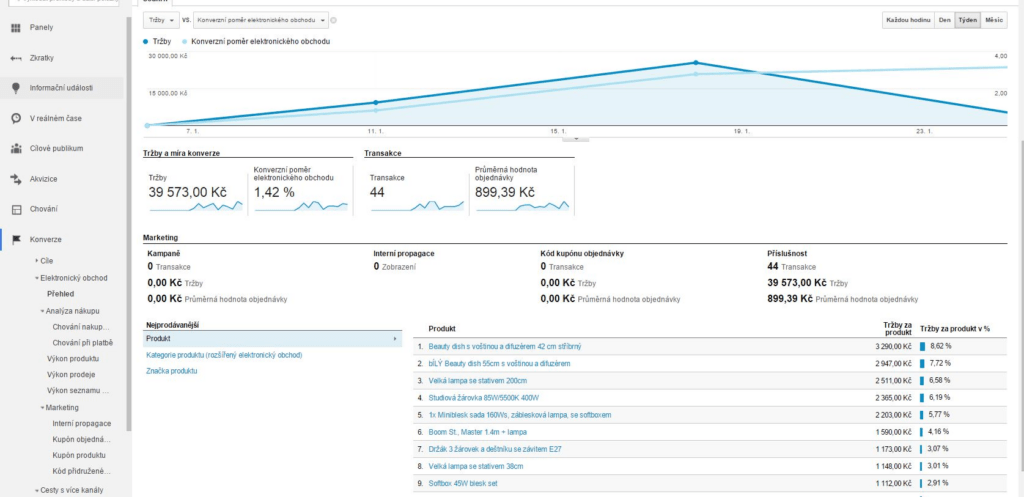
Task: Open the Tržby metric dropdown
Action: pos(161,20)
